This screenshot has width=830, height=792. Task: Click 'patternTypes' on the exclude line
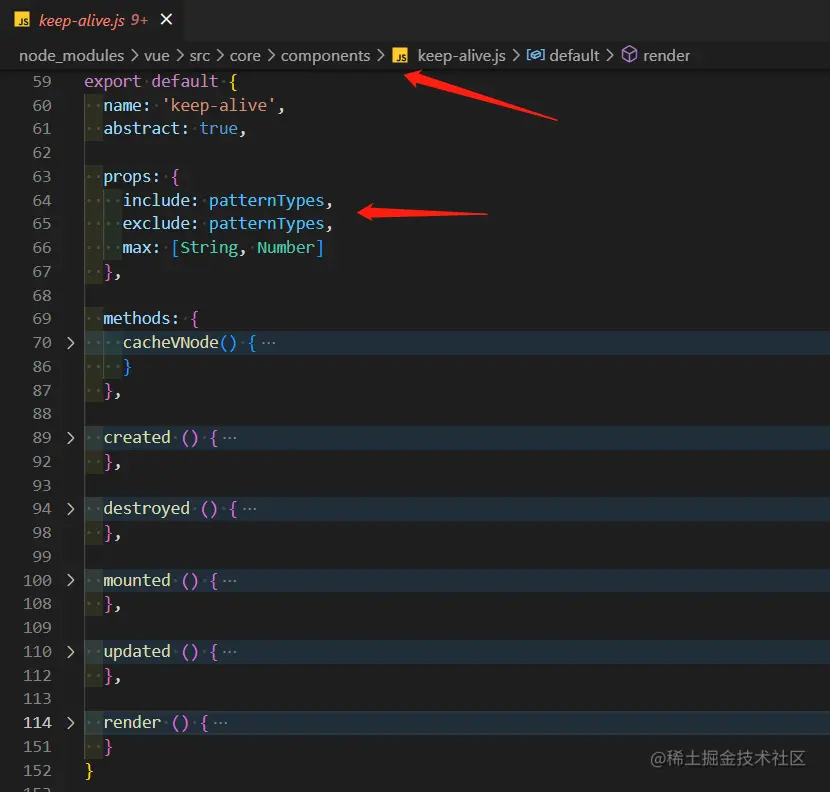click(266, 224)
